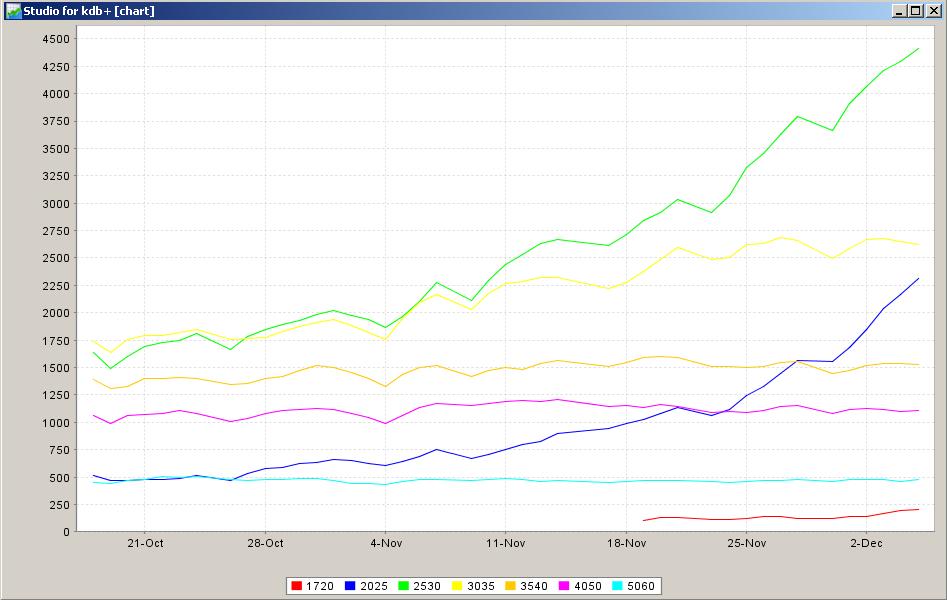Screen dimensions: 947x600
Task: Select the 2530 legend label
Action: click(x=426, y=586)
